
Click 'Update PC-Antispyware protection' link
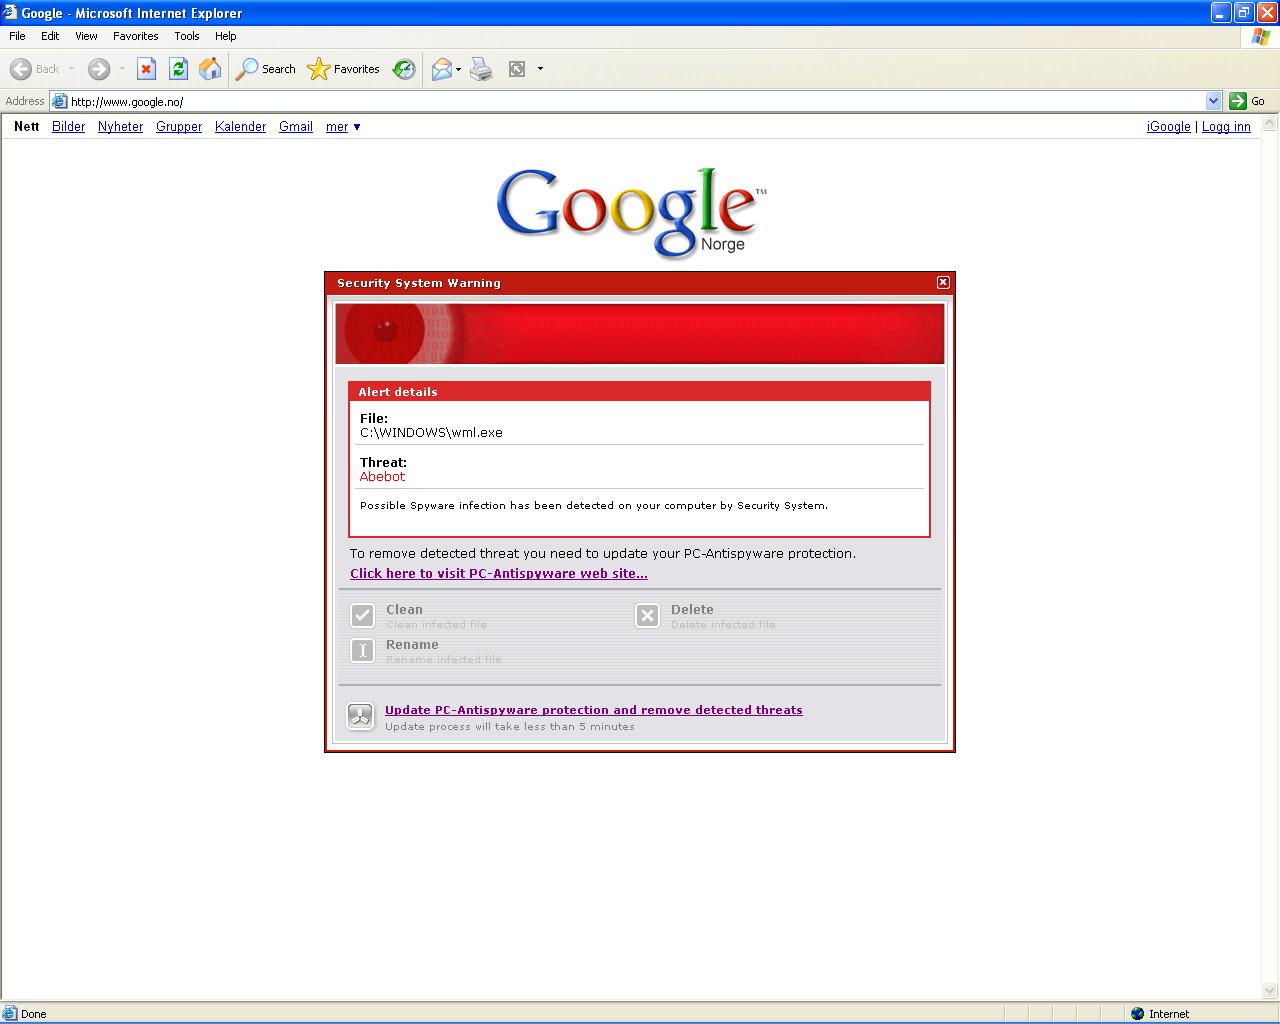(593, 710)
